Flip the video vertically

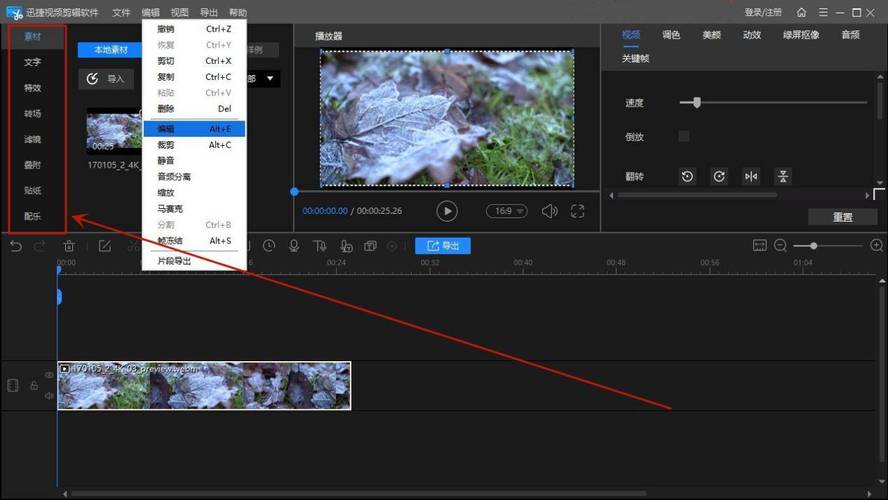(x=783, y=176)
